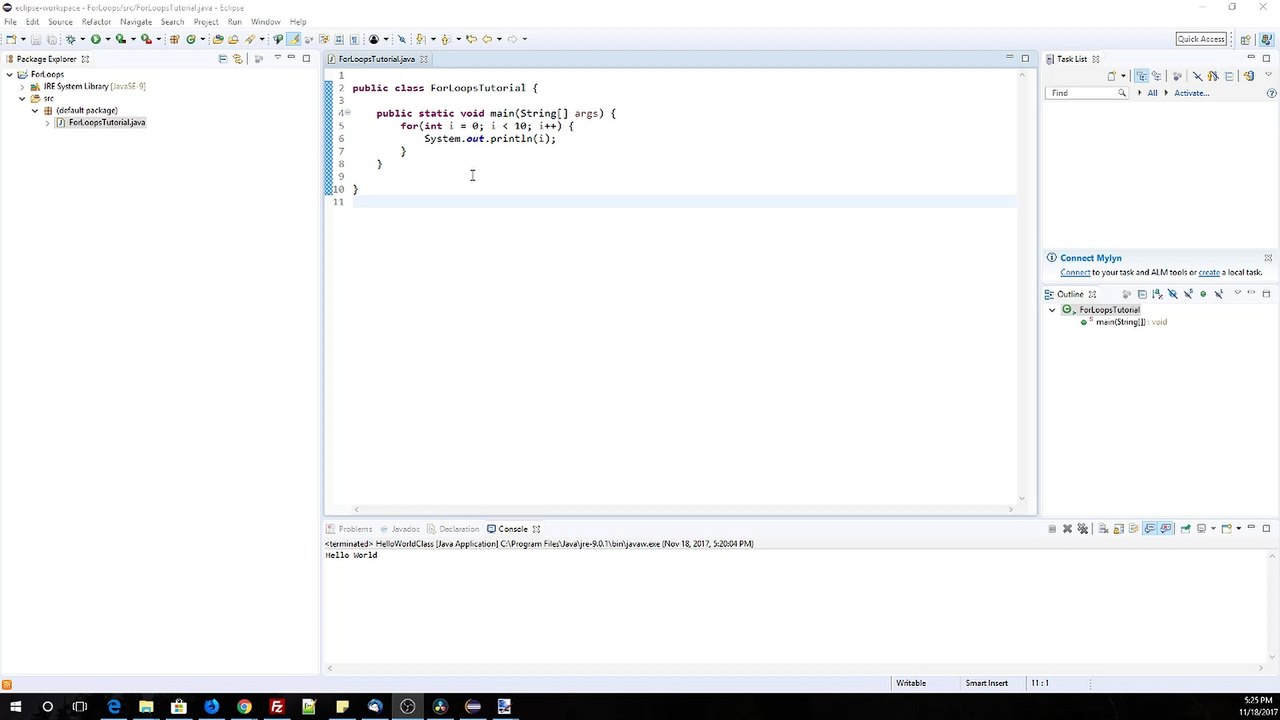Screen dimensions: 1280x720
Task: Open the Navigate menu
Action: (136, 21)
